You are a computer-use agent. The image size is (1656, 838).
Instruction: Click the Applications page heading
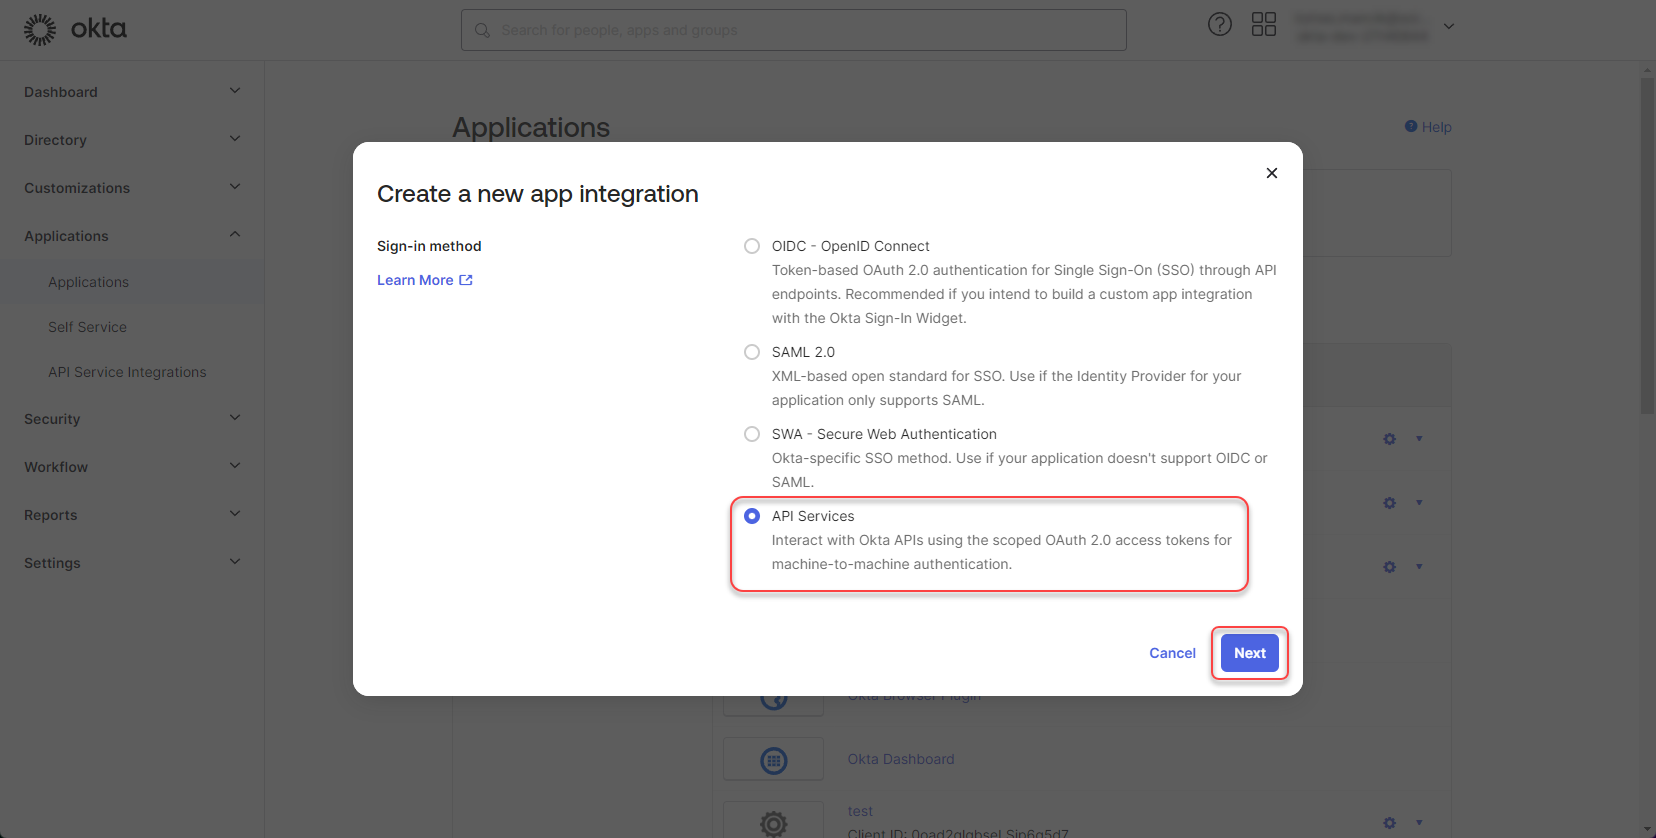[x=531, y=128]
